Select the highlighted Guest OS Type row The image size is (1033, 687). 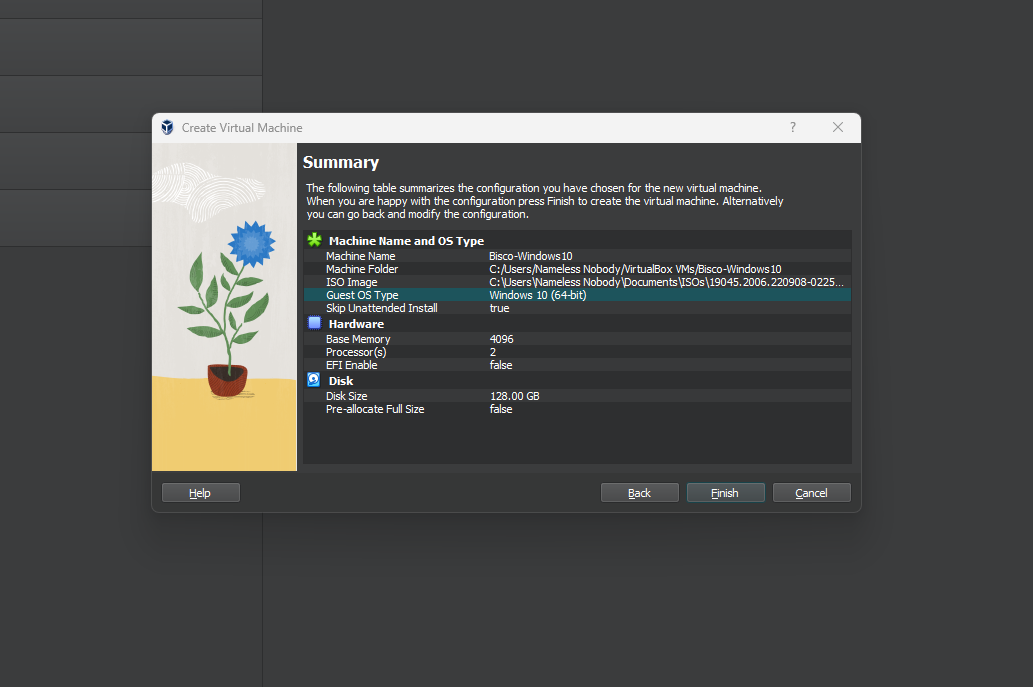tap(576, 295)
